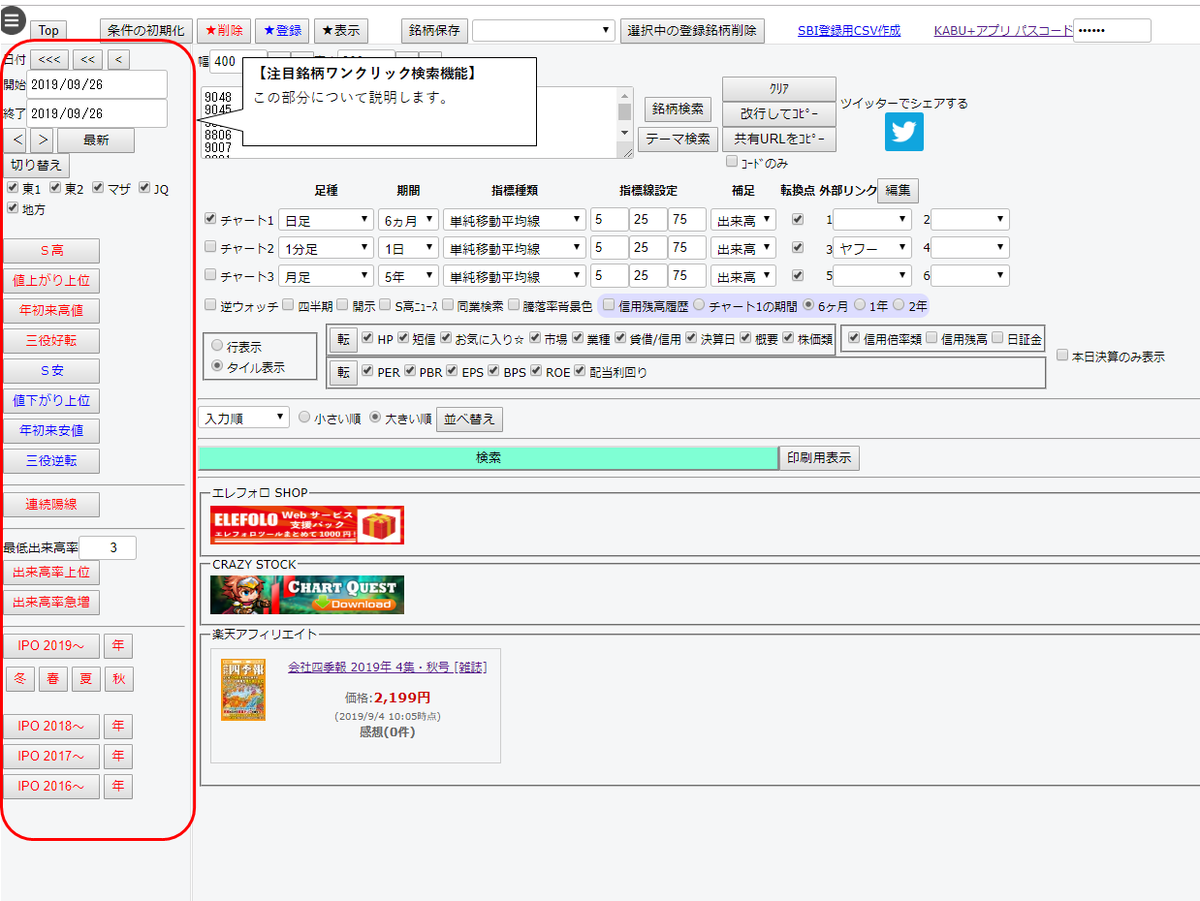
Task: Open チャート2 足種 dropdown showing 1分足
Action: tap(325, 248)
